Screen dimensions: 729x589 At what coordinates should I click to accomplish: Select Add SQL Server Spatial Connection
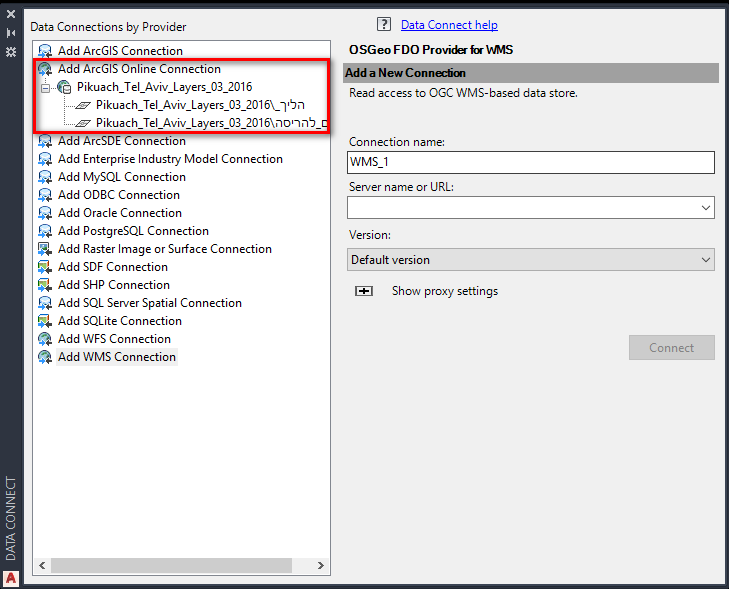point(150,303)
